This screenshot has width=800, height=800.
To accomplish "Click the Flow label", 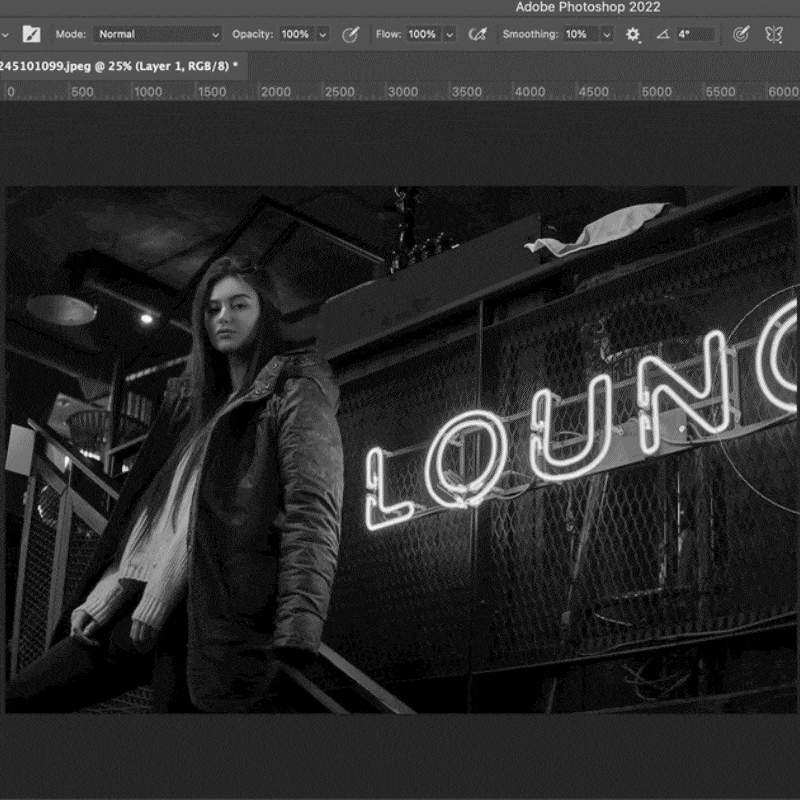I will pyautogui.click(x=388, y=34).
